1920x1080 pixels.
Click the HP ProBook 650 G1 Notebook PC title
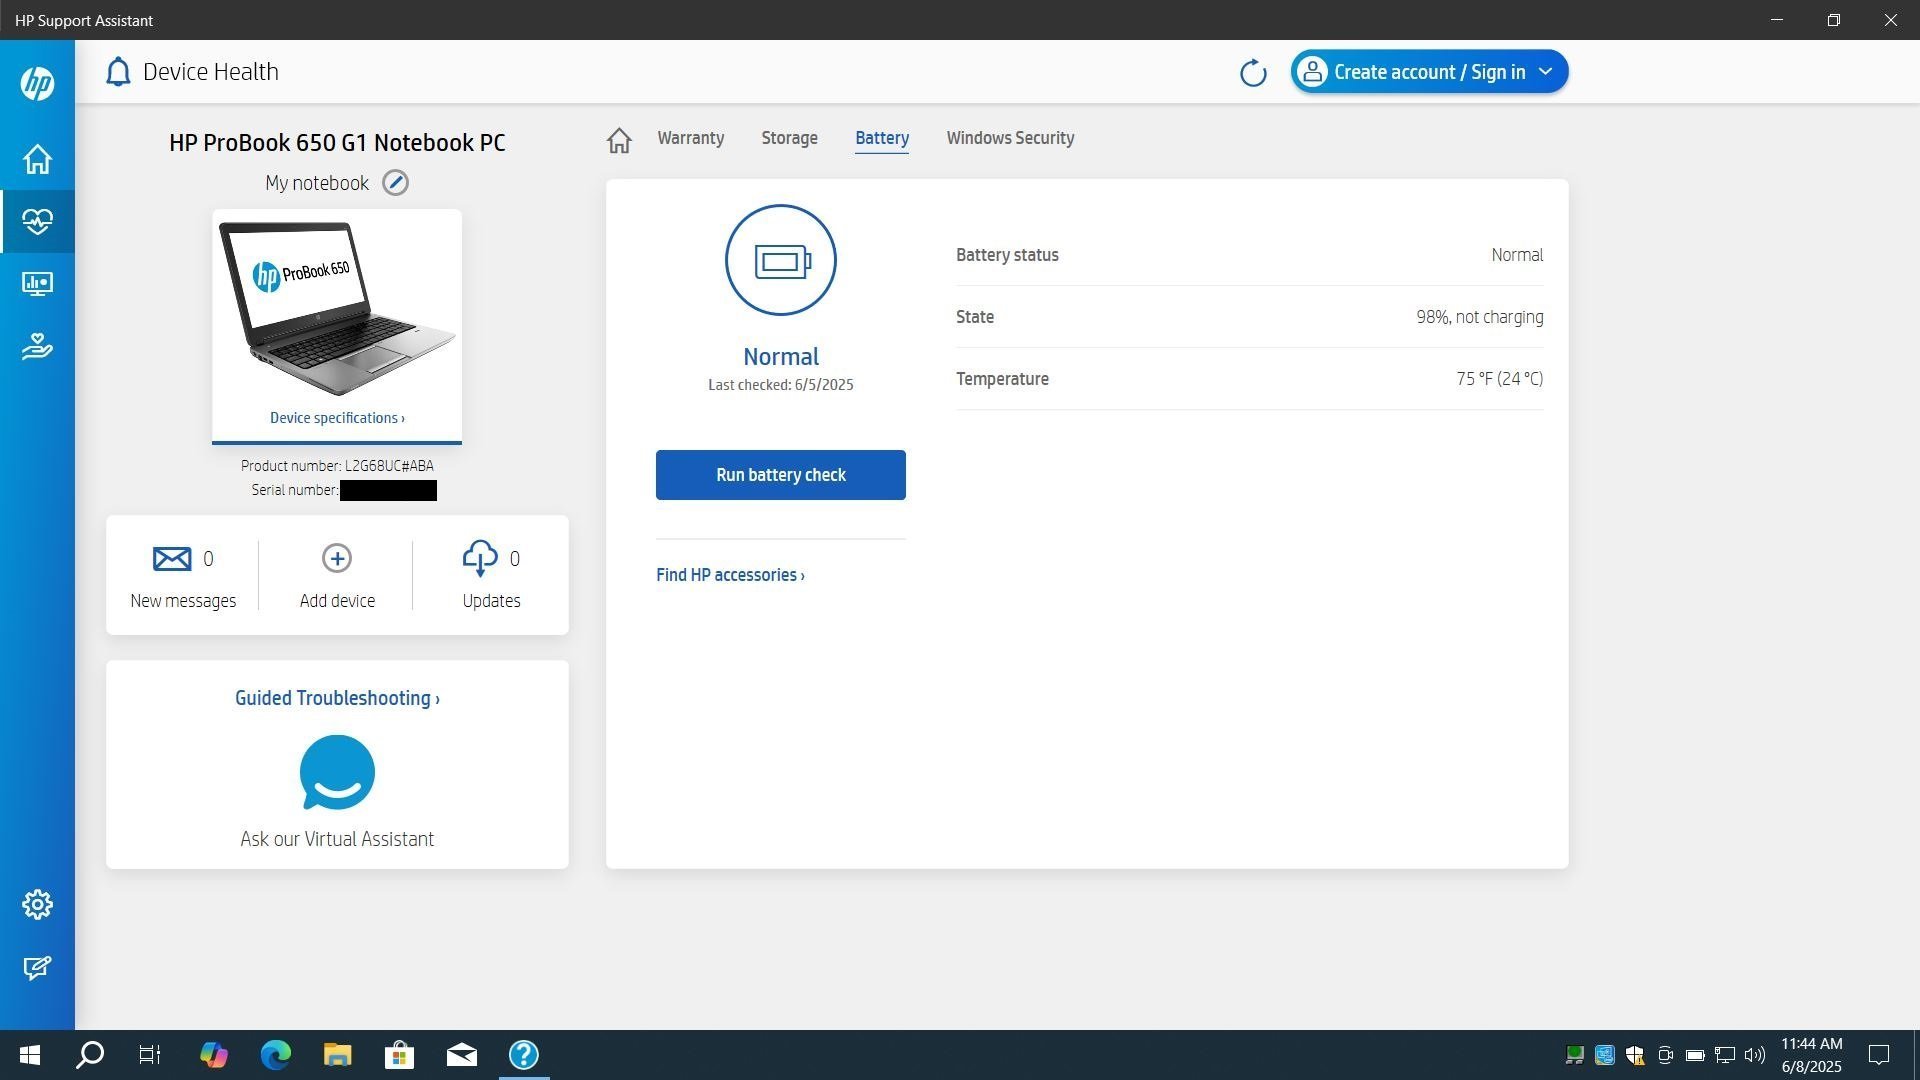pos(337,143)
